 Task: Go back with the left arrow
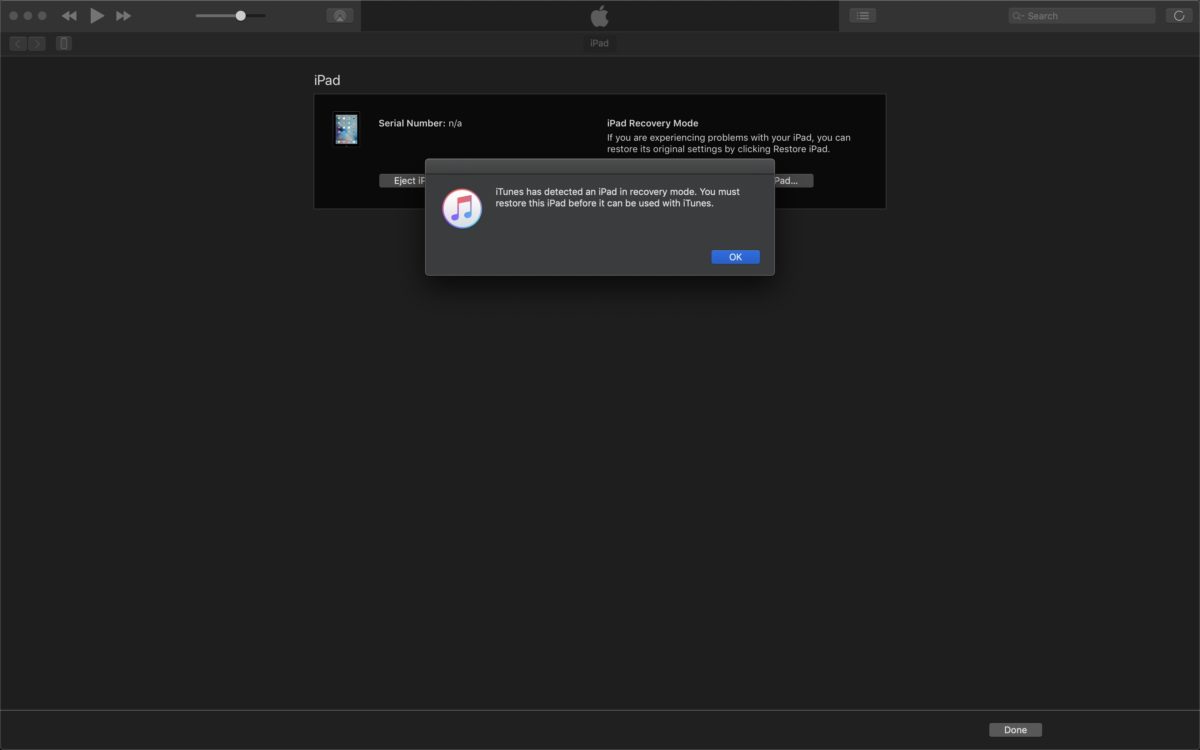click(18, 43)
